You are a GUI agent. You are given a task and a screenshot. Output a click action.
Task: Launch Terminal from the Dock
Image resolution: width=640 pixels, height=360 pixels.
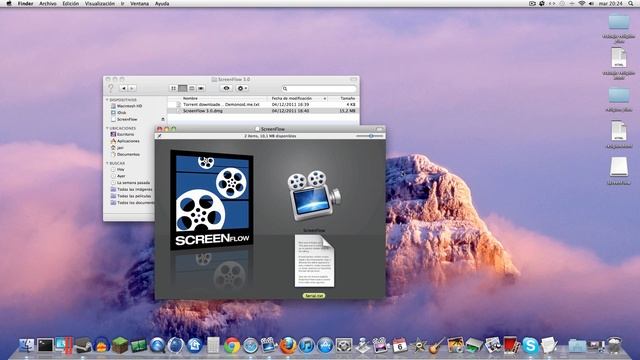(45, 345)
